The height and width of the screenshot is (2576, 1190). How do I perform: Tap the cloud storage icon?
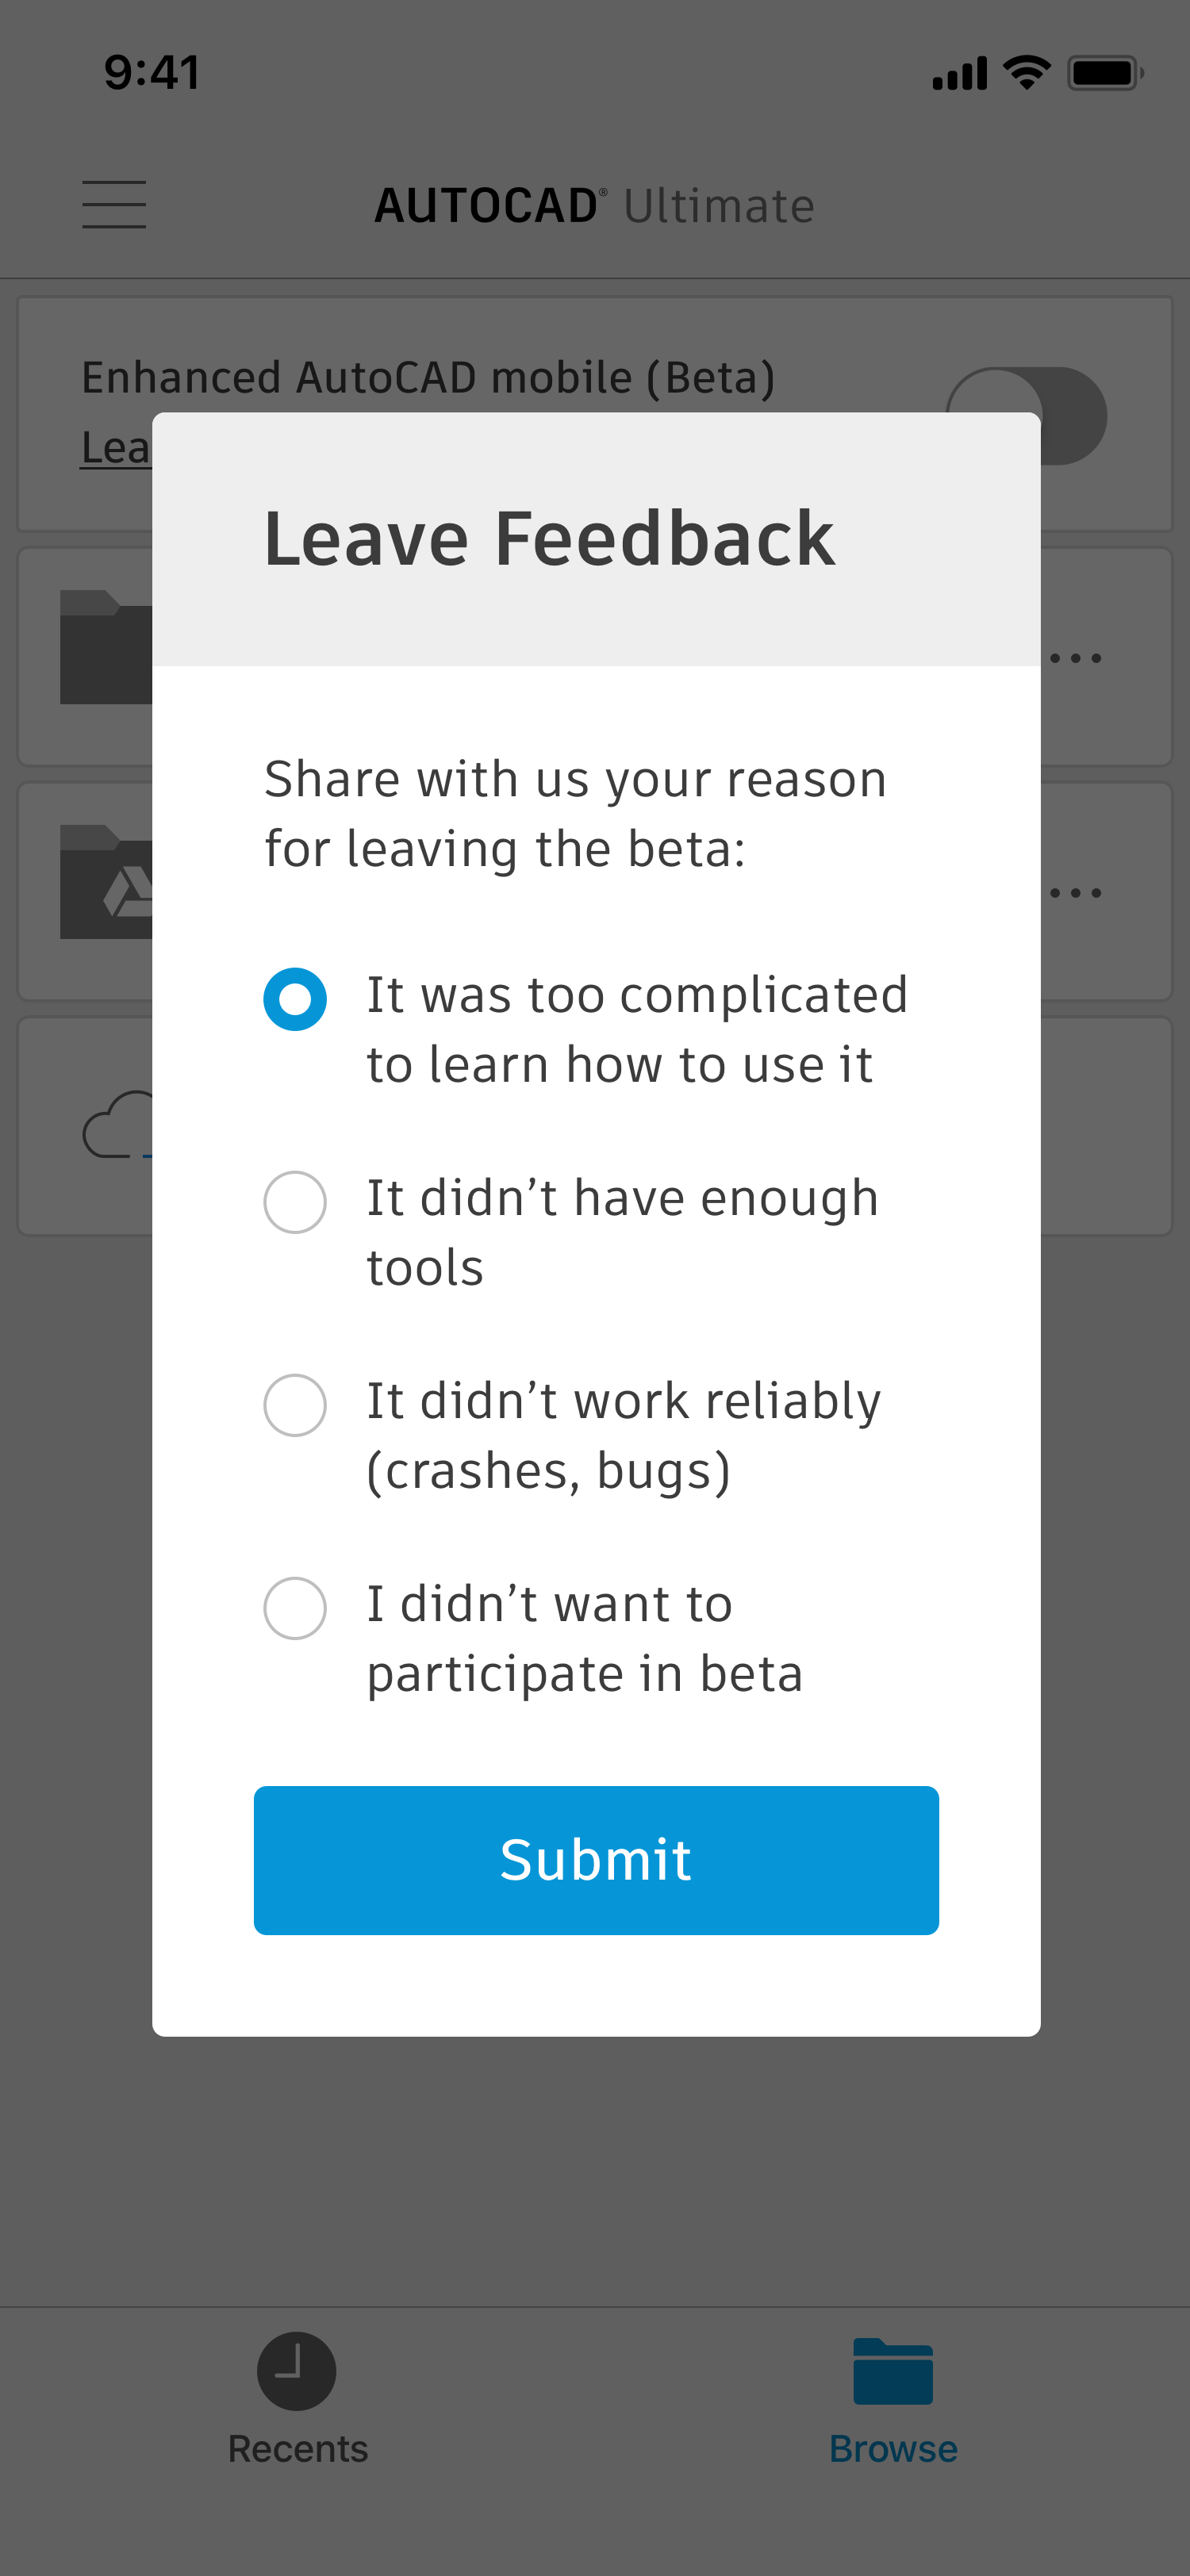click(x=117, y=1125)
